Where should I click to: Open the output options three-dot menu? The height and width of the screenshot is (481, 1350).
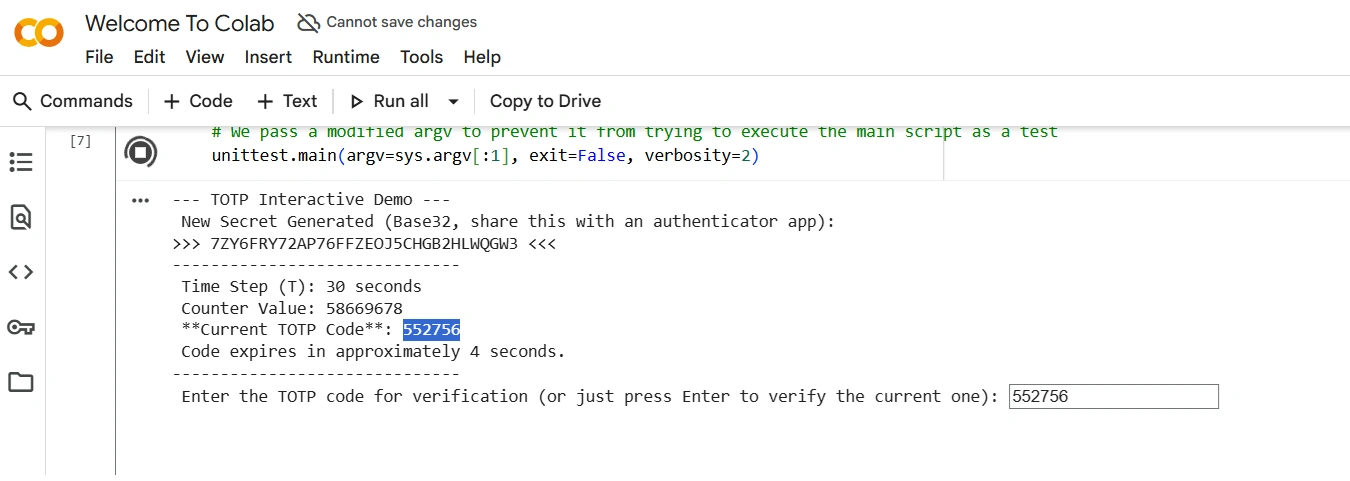(141, 201)
